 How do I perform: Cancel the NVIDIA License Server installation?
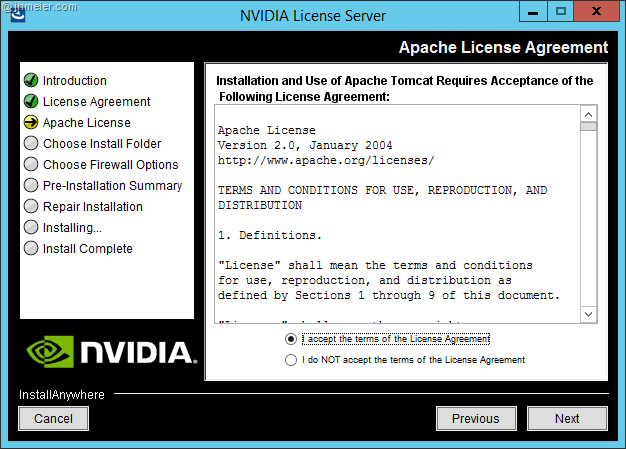[53, 419]
